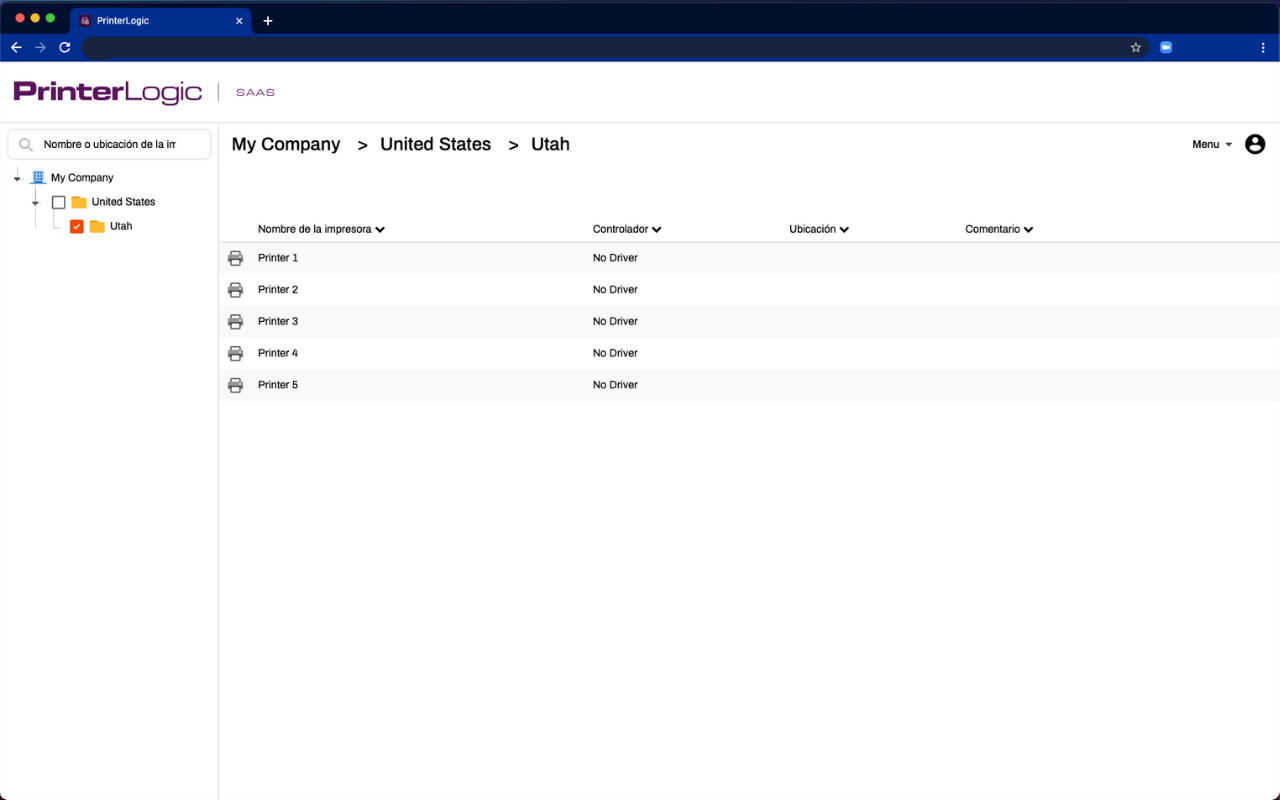Uncheck the Utah checkbox in the tree

tap(77, 226)
